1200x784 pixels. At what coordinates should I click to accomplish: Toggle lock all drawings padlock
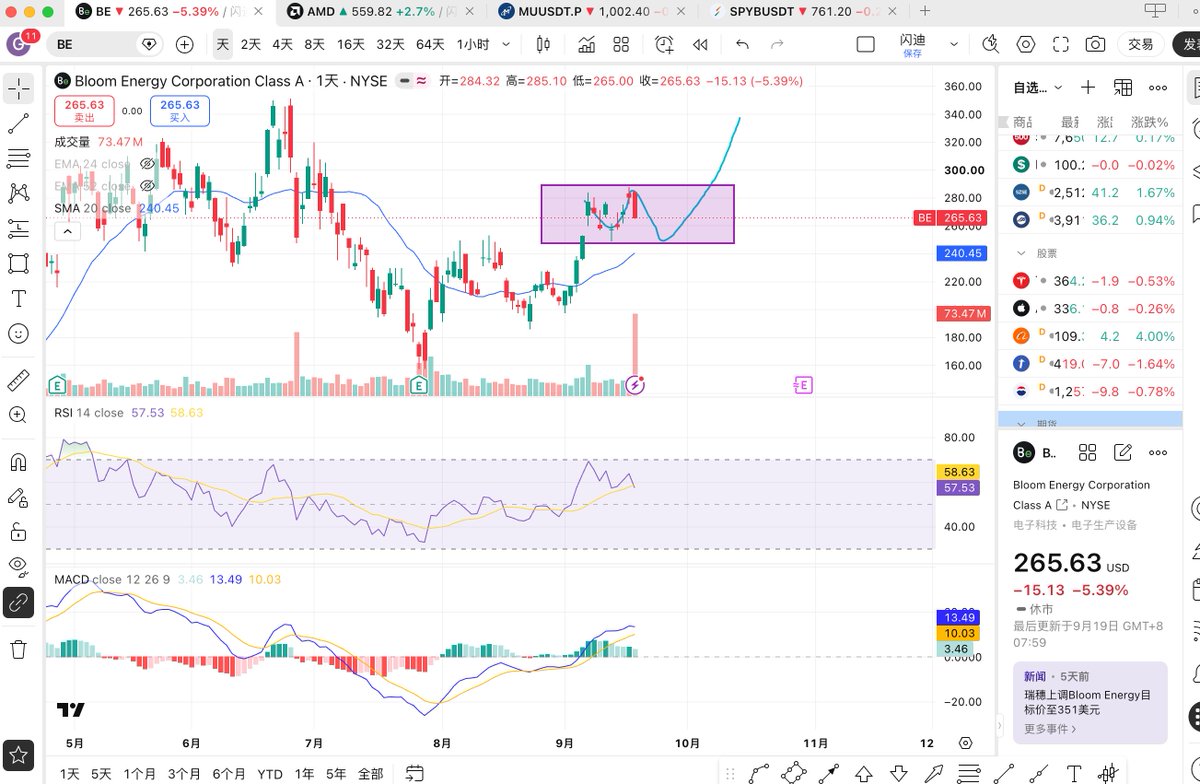pyautogui.click(x=18, y=531)
